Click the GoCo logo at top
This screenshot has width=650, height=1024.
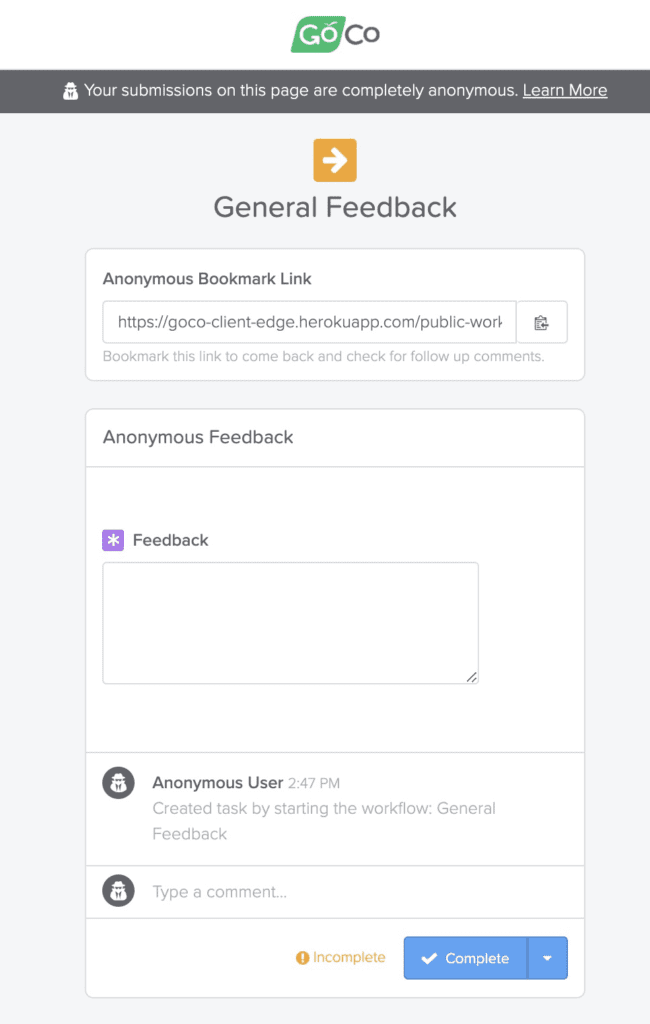(x=334, y=33)
